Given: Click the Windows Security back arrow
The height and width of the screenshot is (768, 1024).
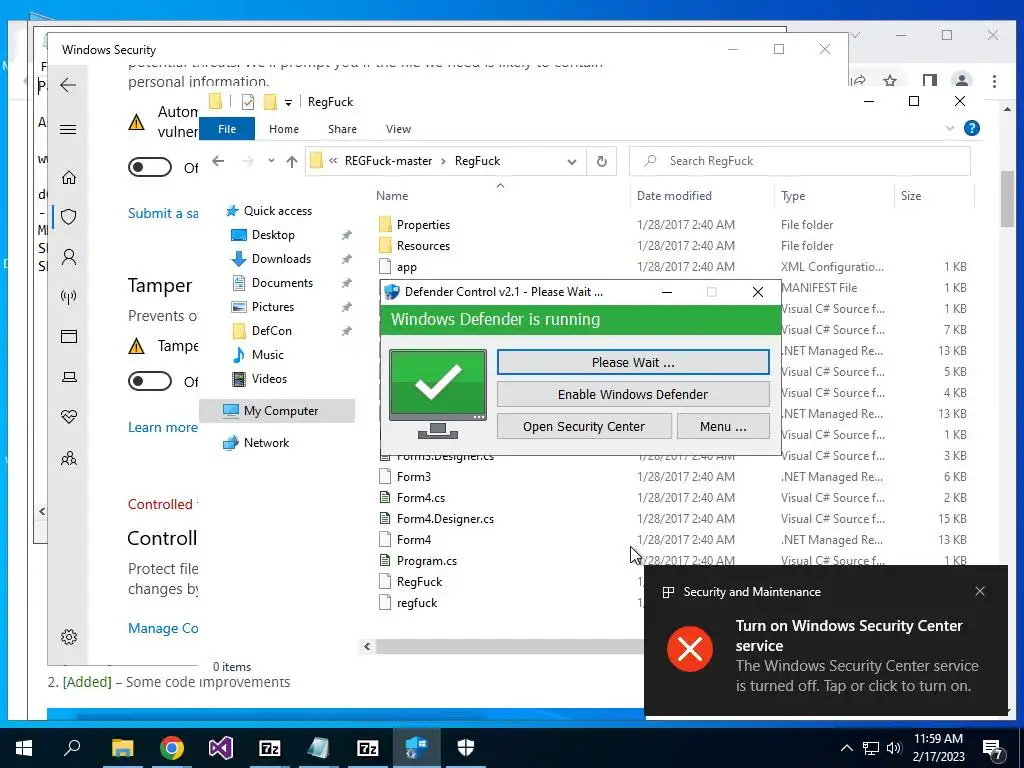Looking at the screenshot, I should coord(68,85).
